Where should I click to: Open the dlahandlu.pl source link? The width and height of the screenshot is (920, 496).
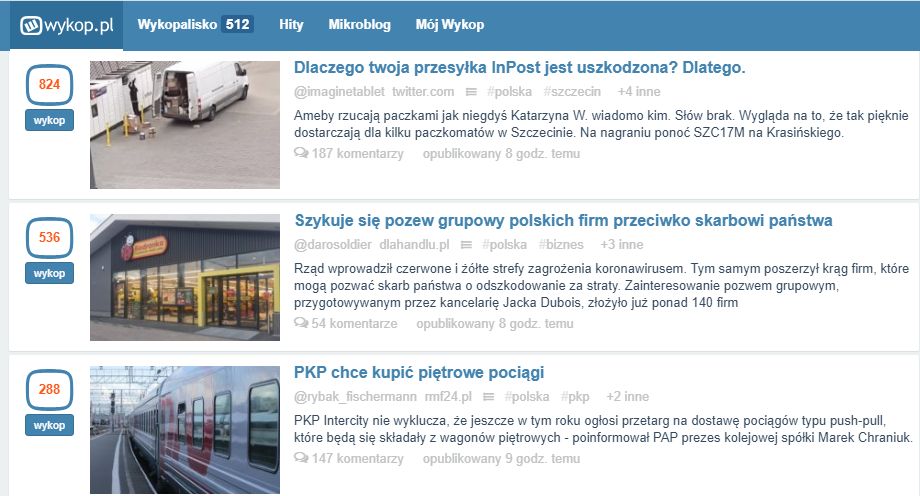pos(414,245)
